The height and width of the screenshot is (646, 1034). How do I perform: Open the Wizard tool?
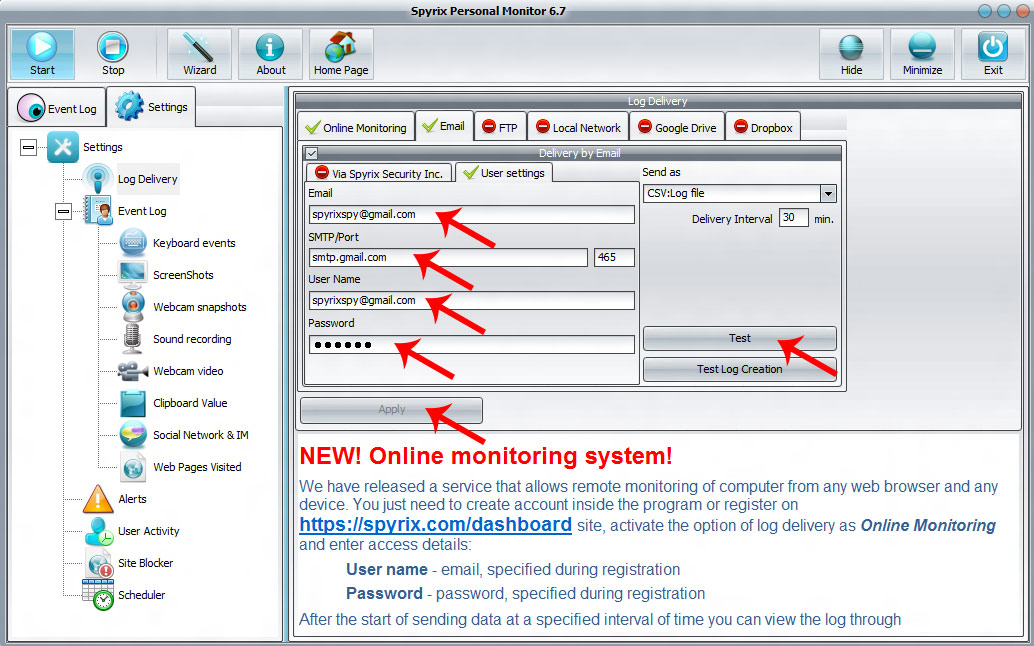click(x=199, y=54)
